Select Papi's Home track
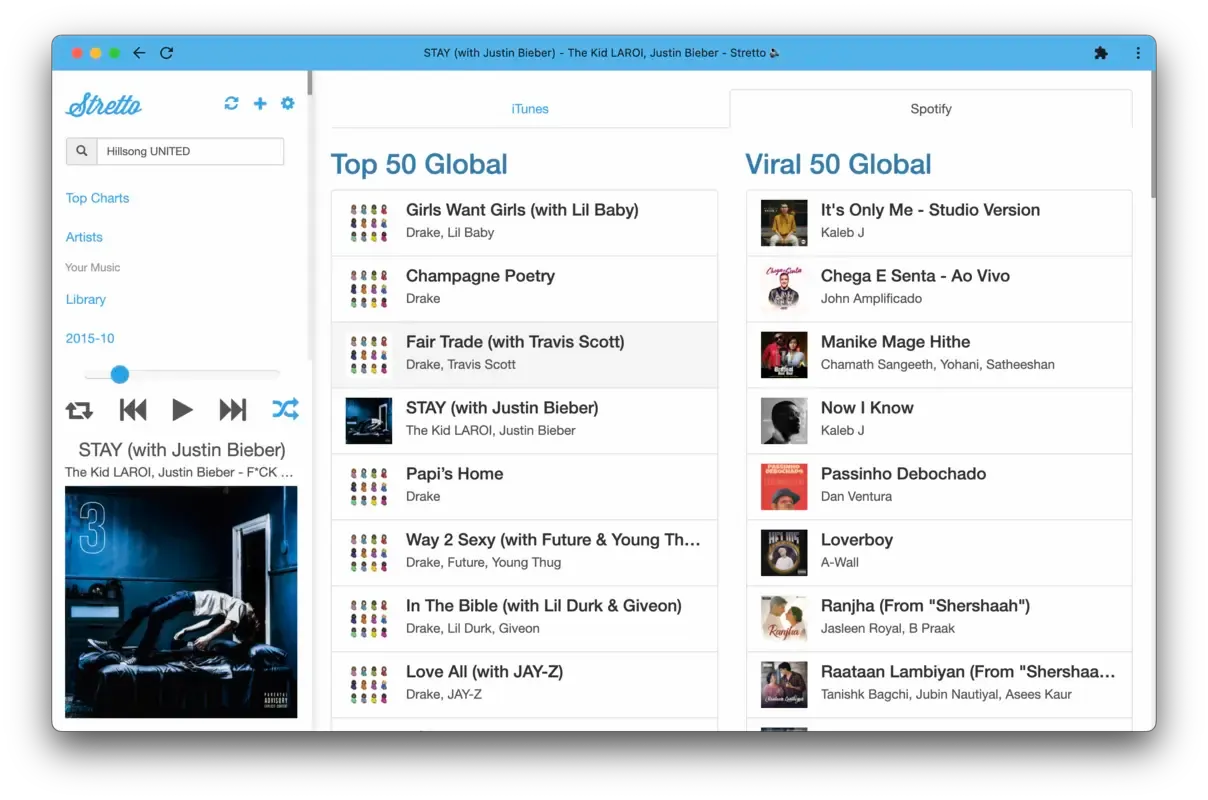The height and width of the screenshot is (800, 1208). 524,487
